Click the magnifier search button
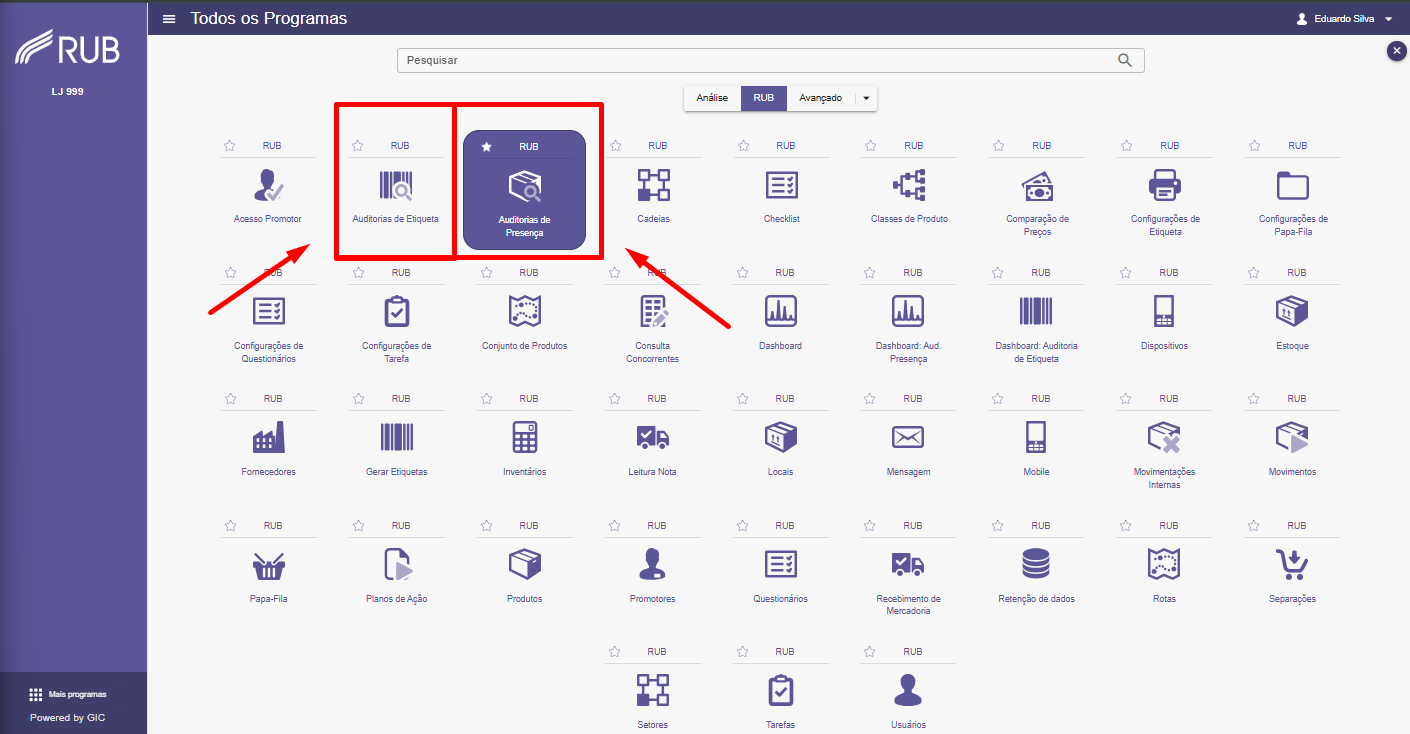Viewport: 1410px width, 734px height. tap(1125, 60)
